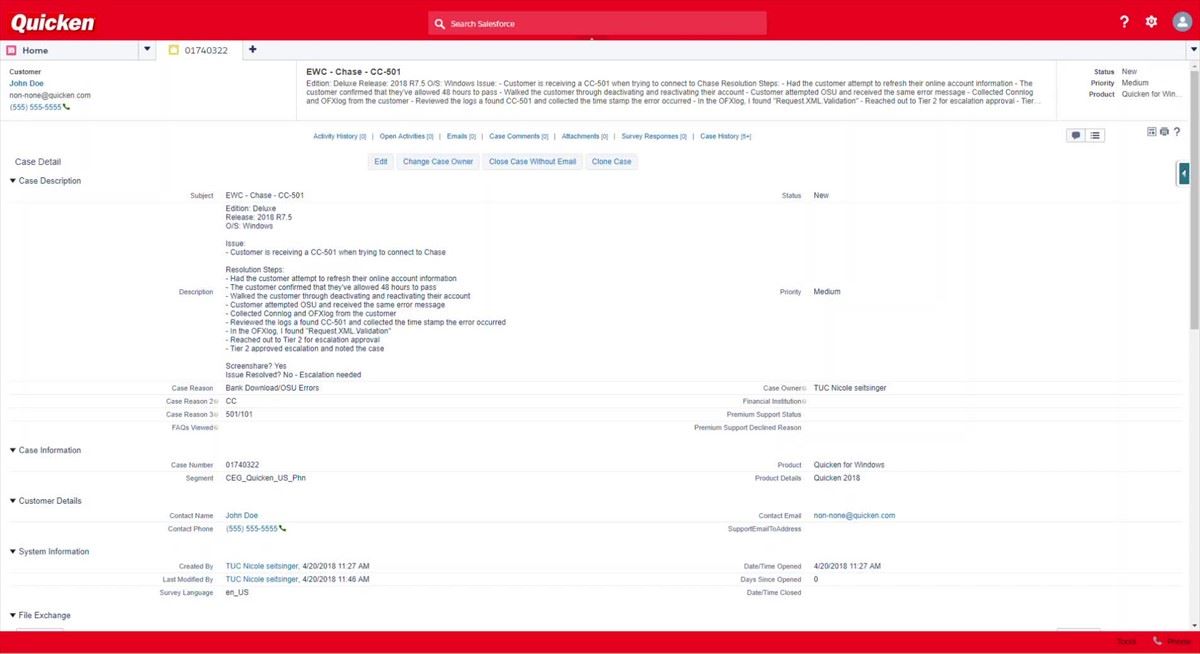Open the Home tab dropdown arrow
Viewport: 1200px width, 654px height.
click(x=147, y=50)
